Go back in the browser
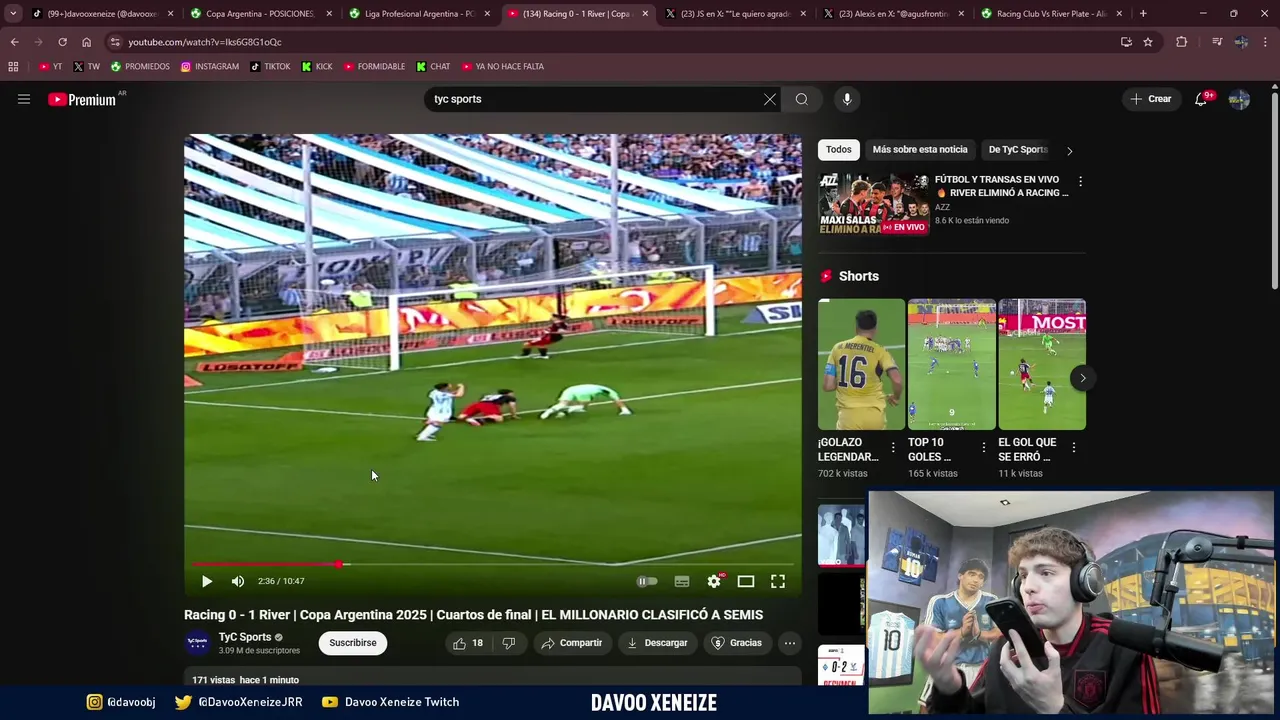Screen dimensions: 1280x720 click(14, 42)
